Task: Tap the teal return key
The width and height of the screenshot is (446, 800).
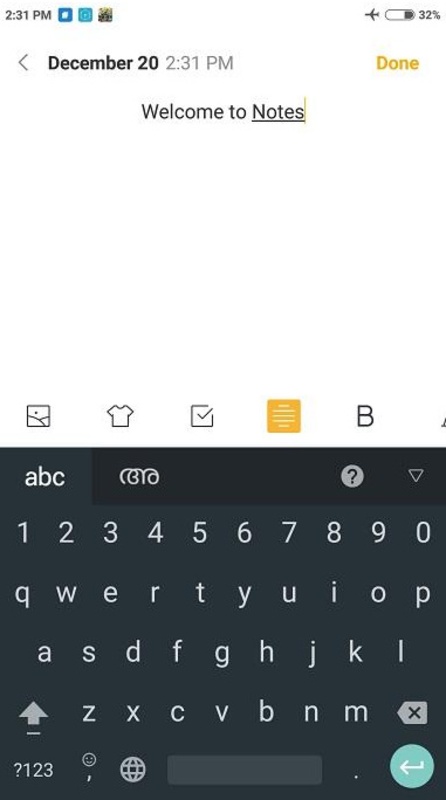Action: [412, 766]
